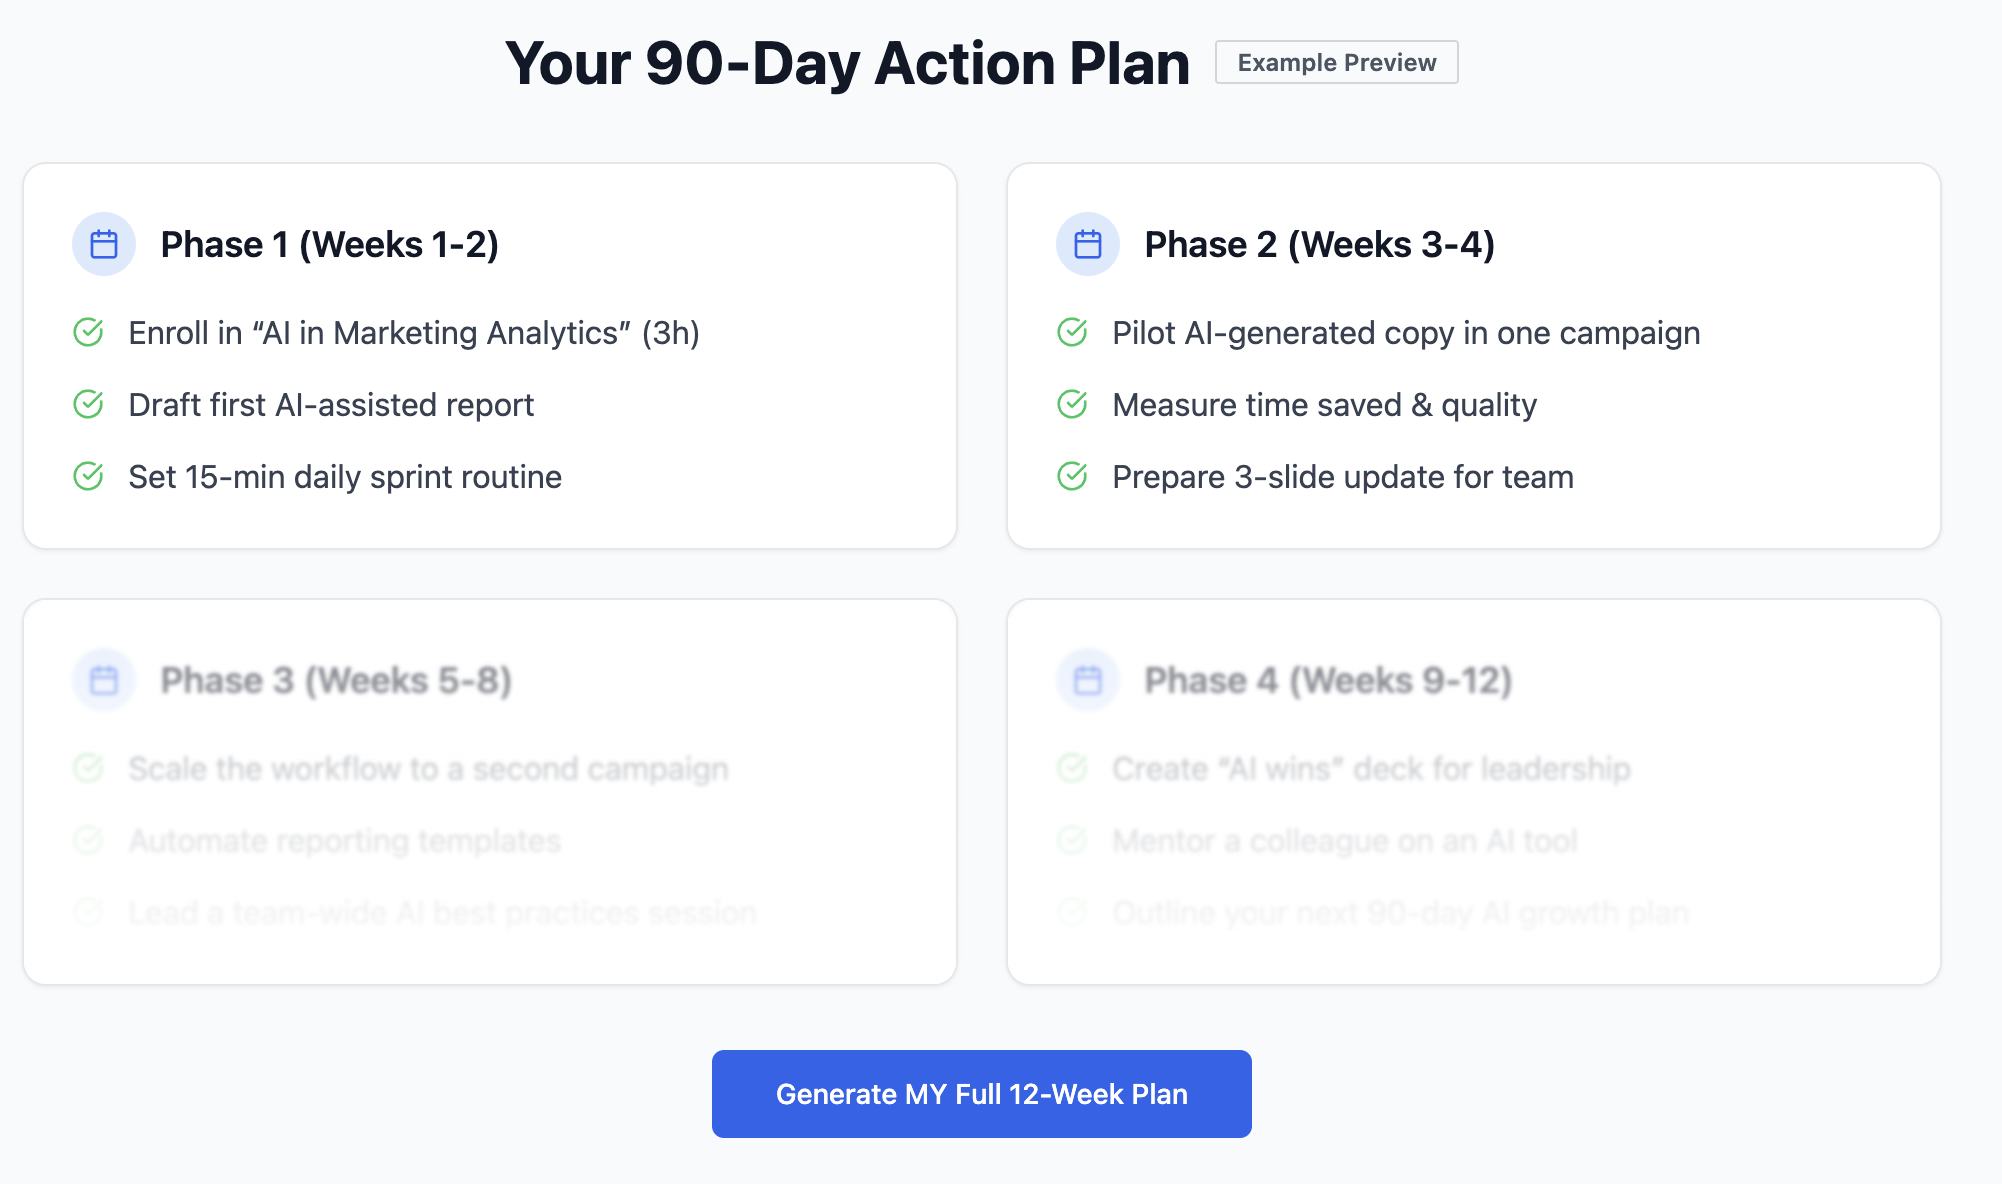This screenshot has height=1184, width=2002.
Task: Click checkmark beside Prepare 3-slide update
Action: pyautogui.click(x=1073, y=476)
